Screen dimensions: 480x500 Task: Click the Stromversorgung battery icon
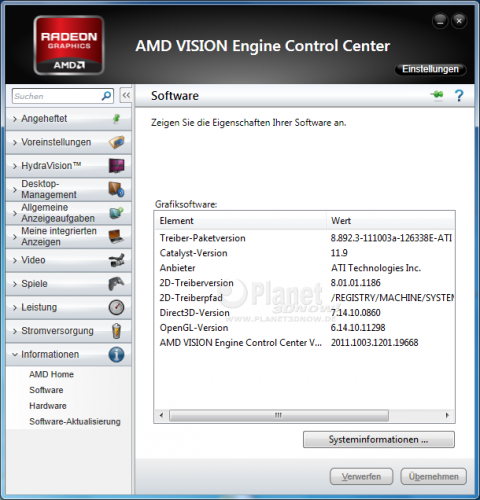[x=116, y=331]
